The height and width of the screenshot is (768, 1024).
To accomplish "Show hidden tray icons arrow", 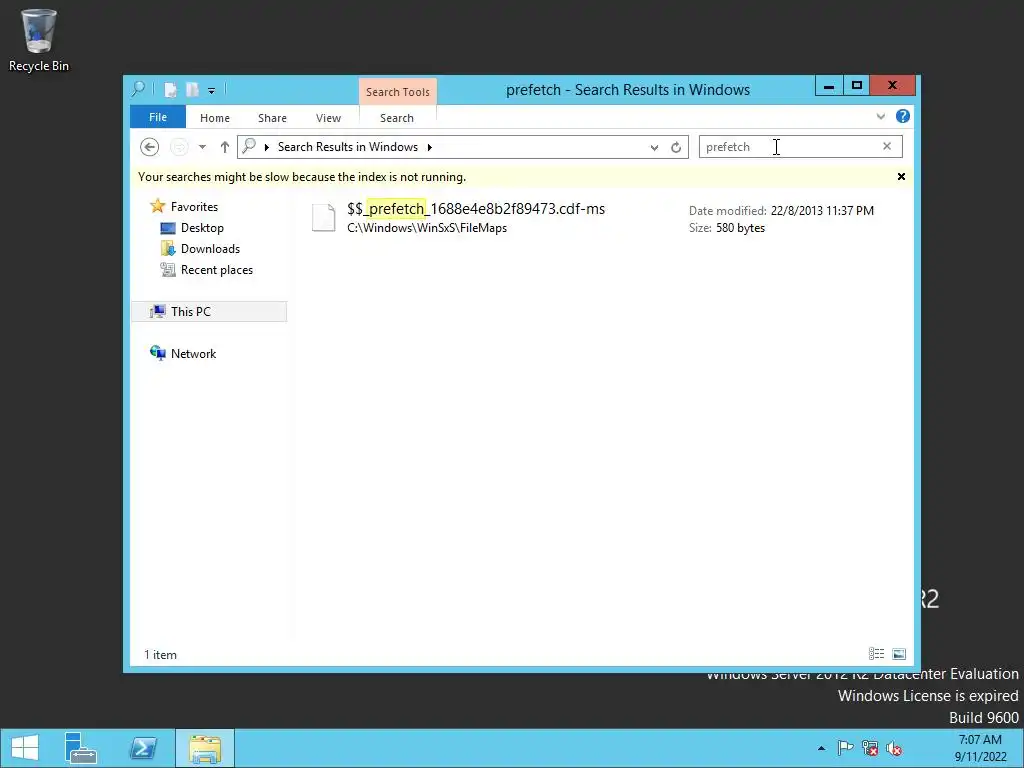I will tap(822, 748).
